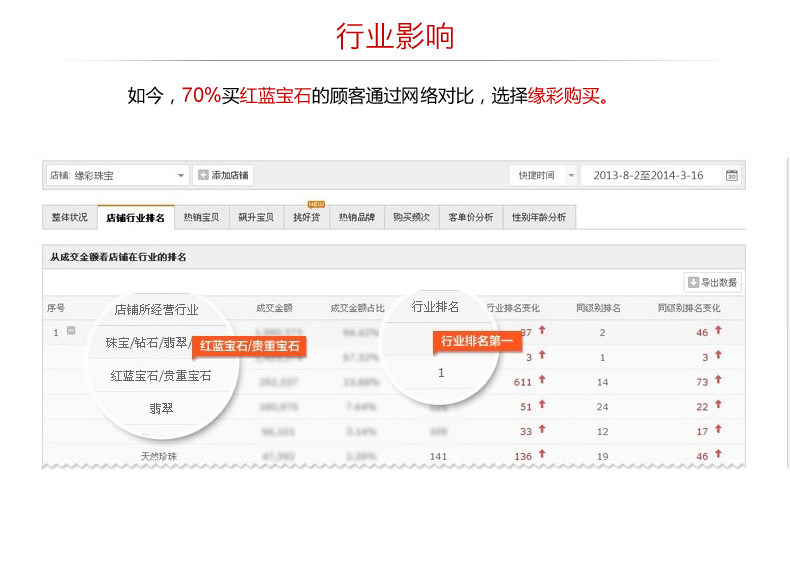This screenshot has height=570, width=790.
Task: Click the 同级别排名 value 19
Action: click(603, 457)
